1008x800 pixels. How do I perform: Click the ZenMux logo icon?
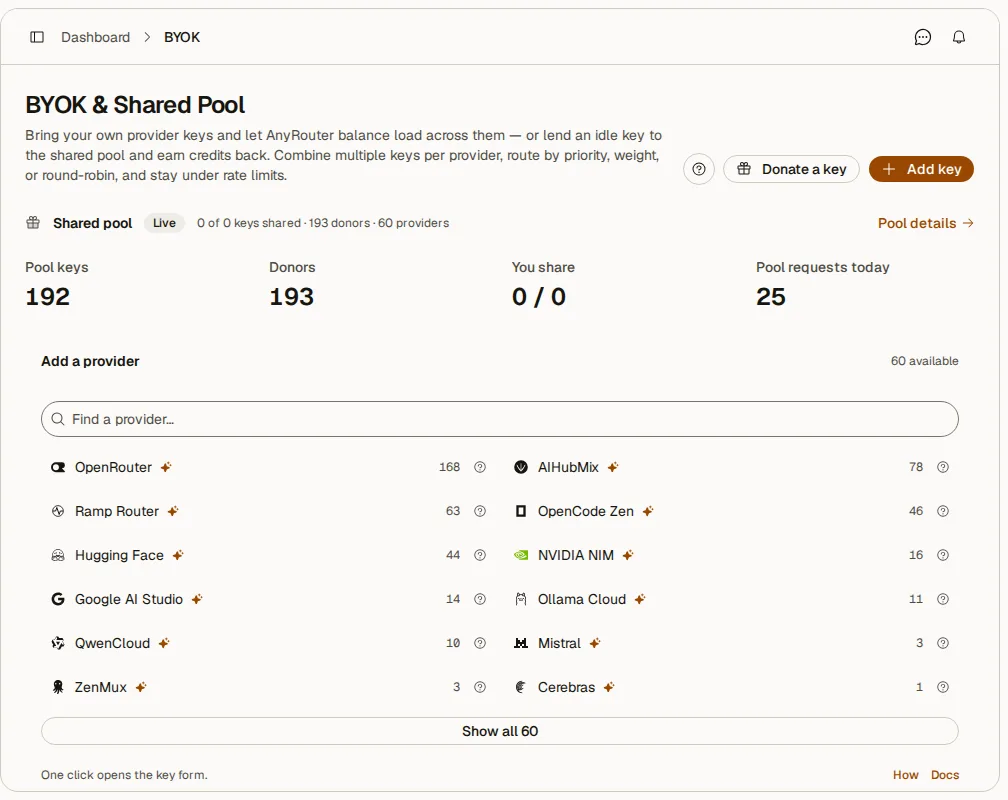(x=58, y=687)
